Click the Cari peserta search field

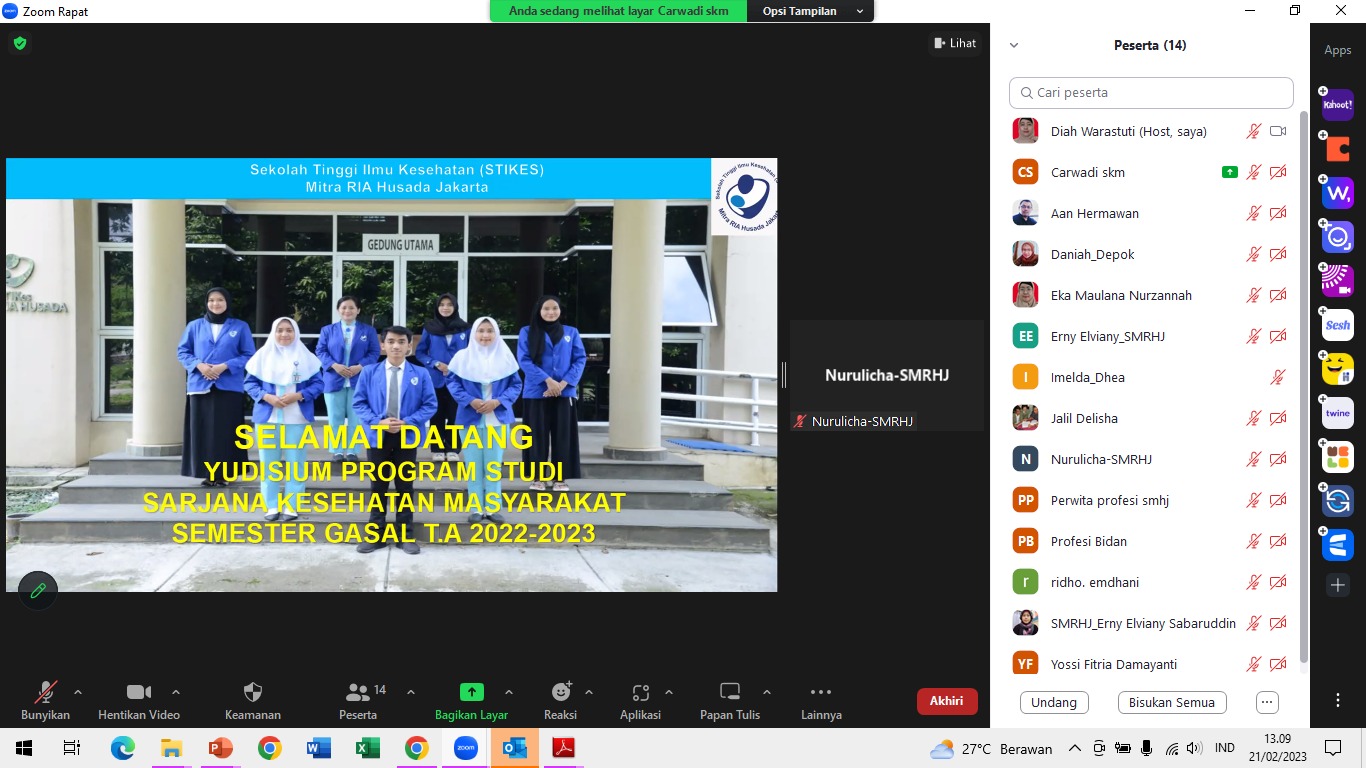pyautogui.click(x=1151, y=92)
